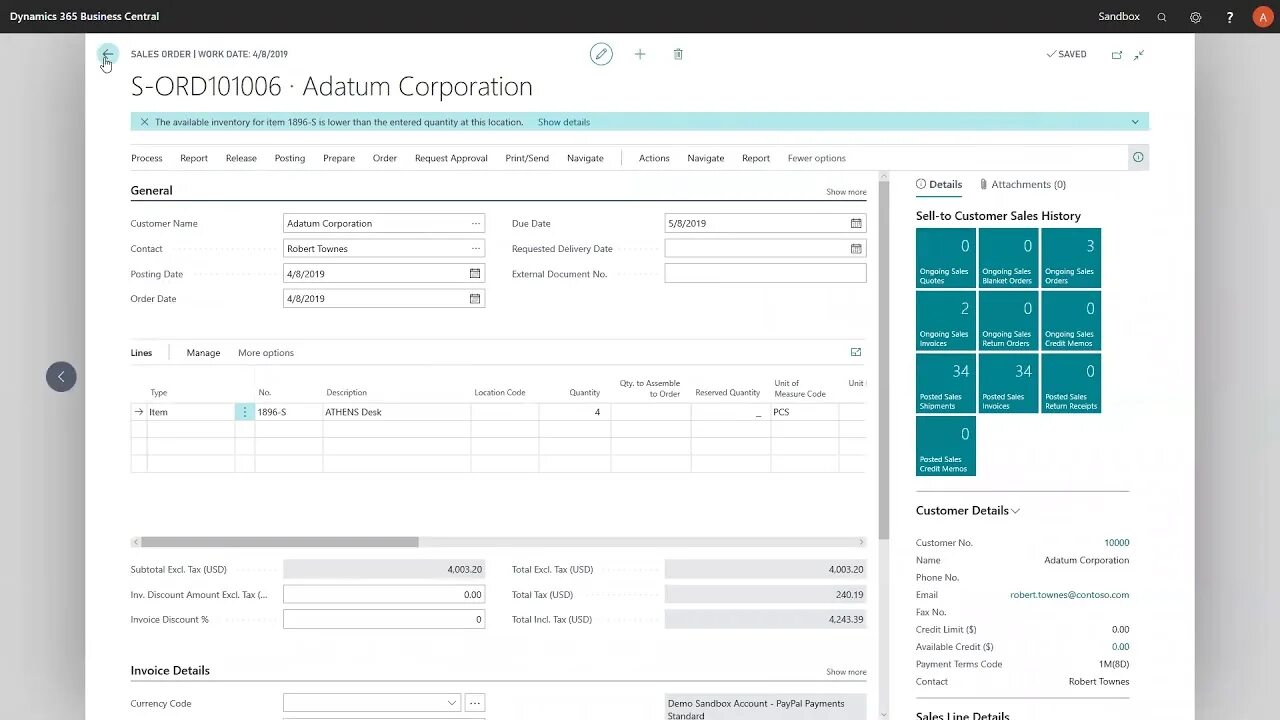The height and width of the screenshot is (720, 1280).
Task: Dismiss the inventory notification with X
Action: [x=144, y=122]
